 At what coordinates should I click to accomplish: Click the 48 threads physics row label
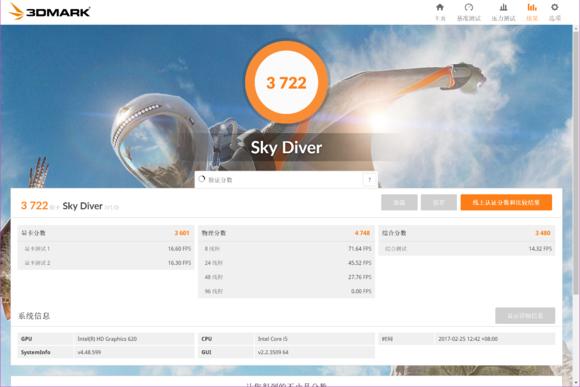pyautogui.click(x=213, y=277)
